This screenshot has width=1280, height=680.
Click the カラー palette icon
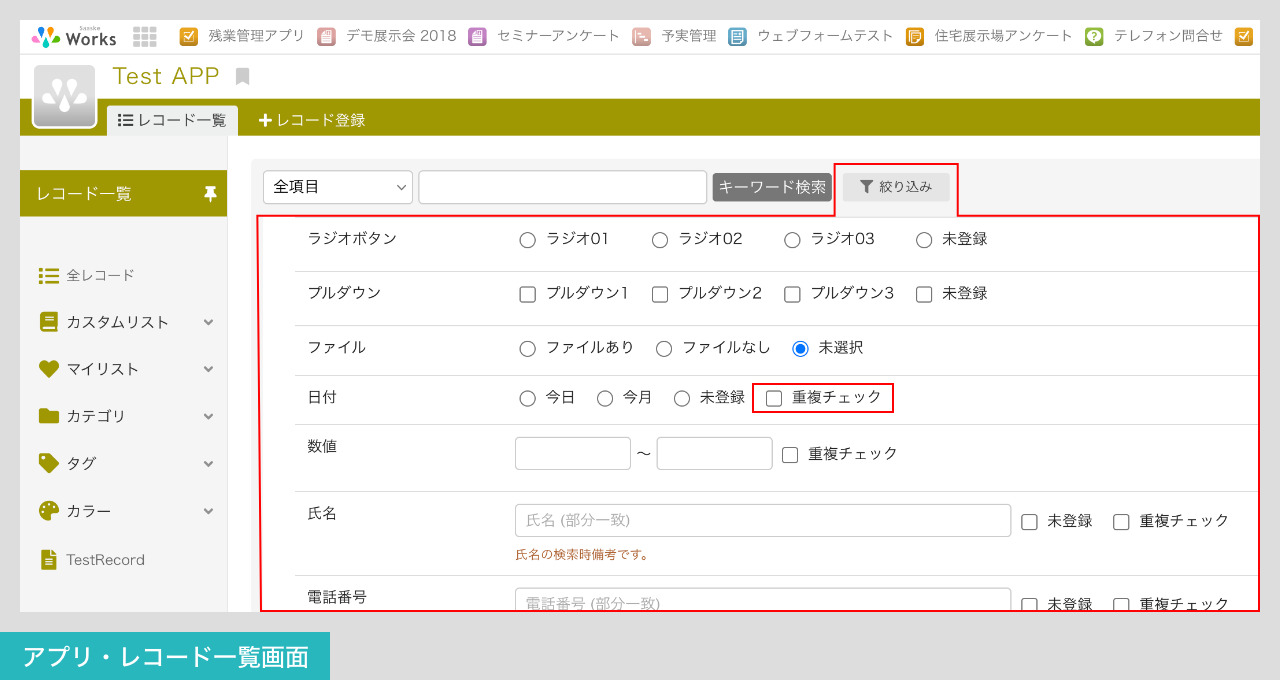coord(48,510)
